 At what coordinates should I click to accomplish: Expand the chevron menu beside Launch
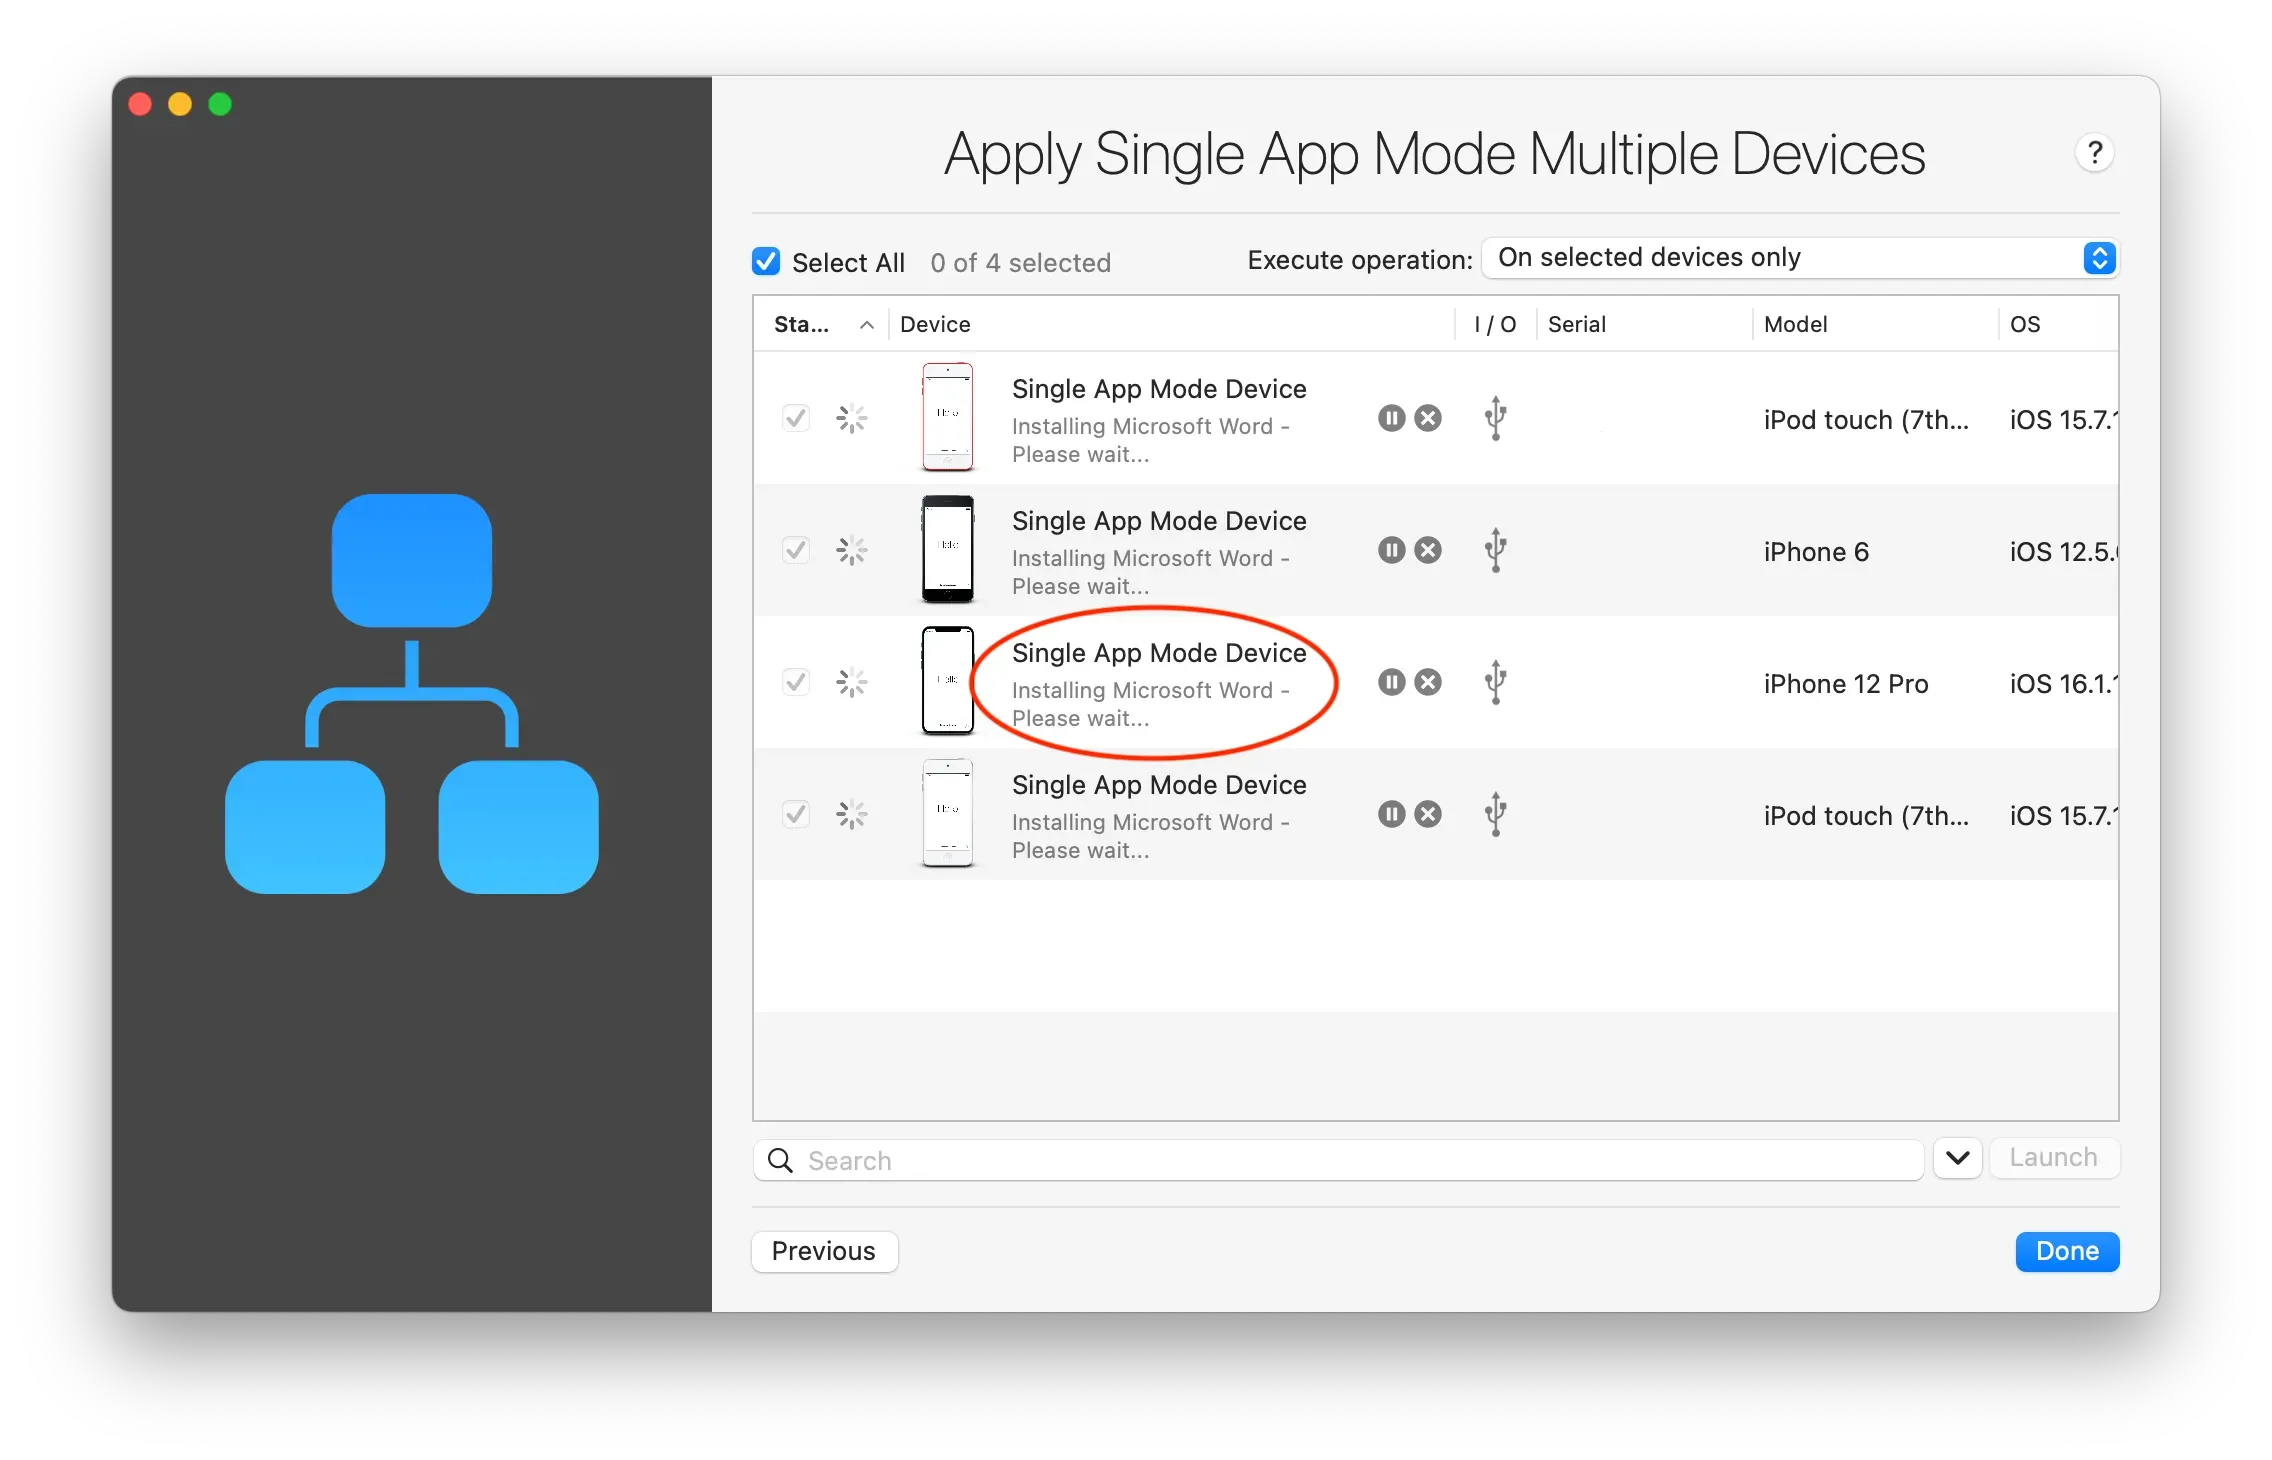[1957, 1158]
